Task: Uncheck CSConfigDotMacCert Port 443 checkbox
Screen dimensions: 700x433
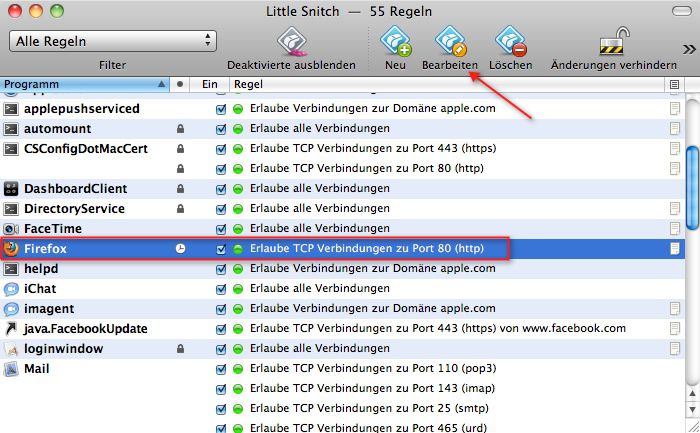Action: click(x=221, y=149)
